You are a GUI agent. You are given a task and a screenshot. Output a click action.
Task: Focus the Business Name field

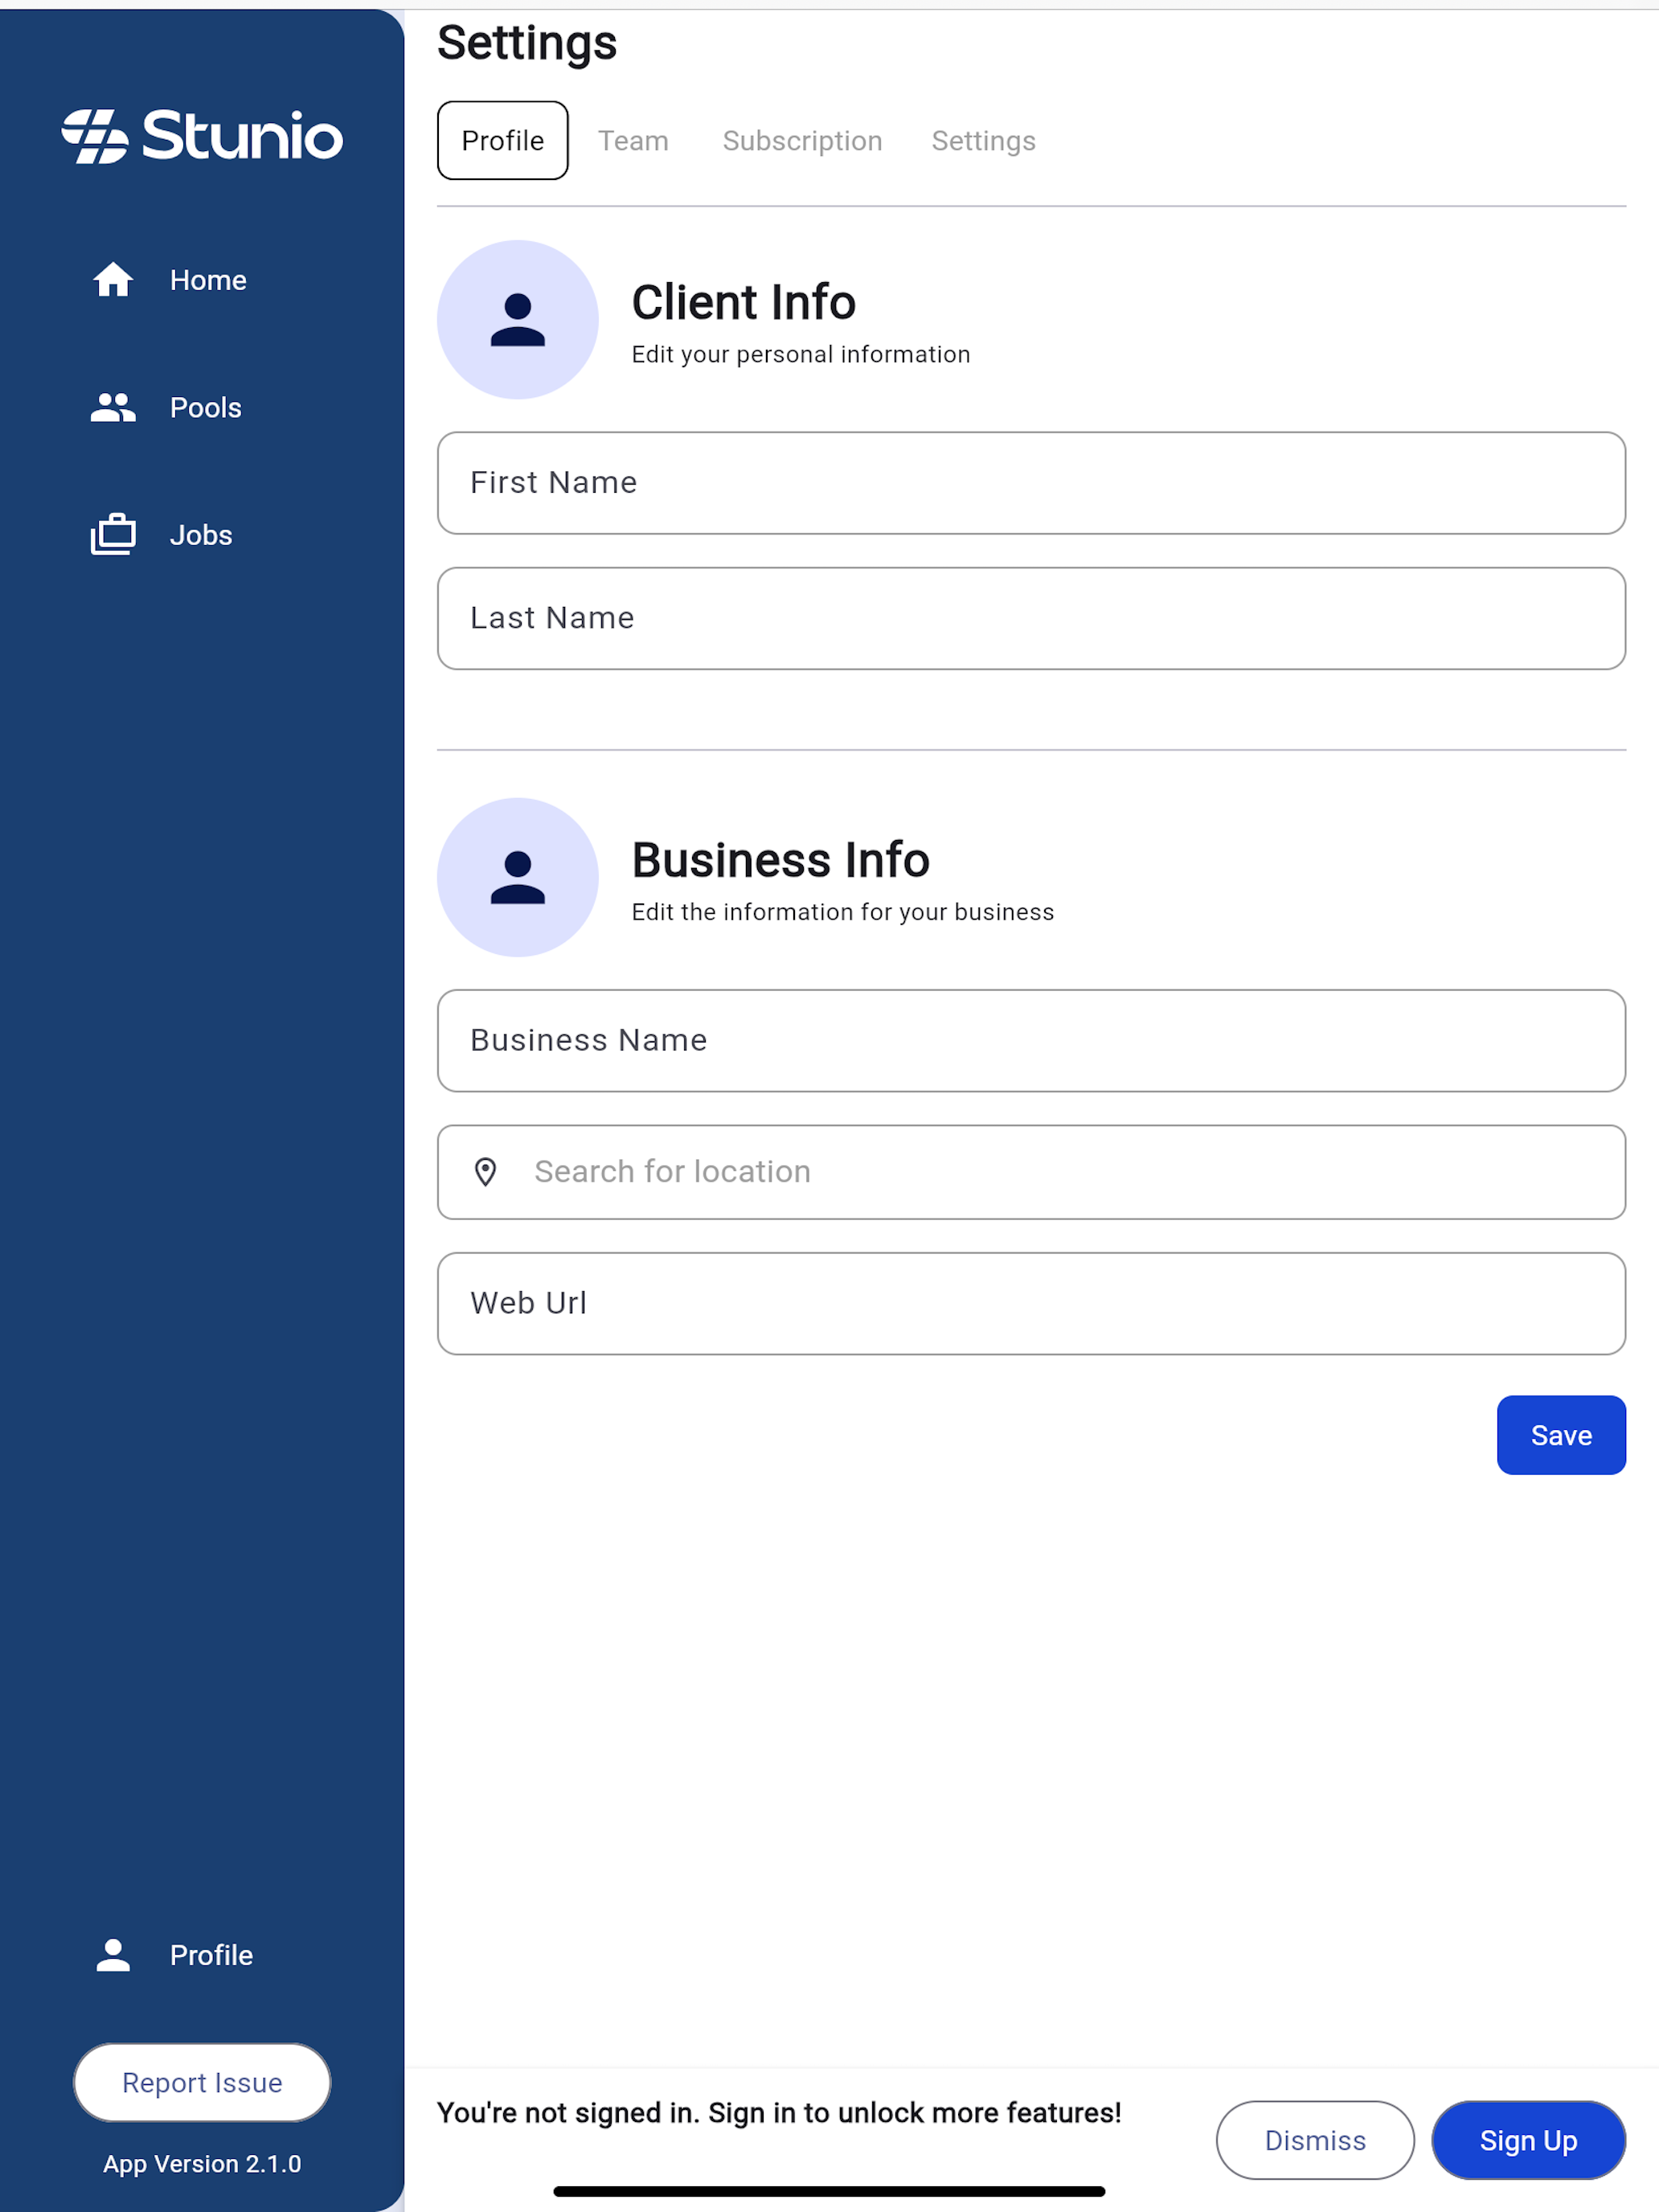coord(1031,1041)
